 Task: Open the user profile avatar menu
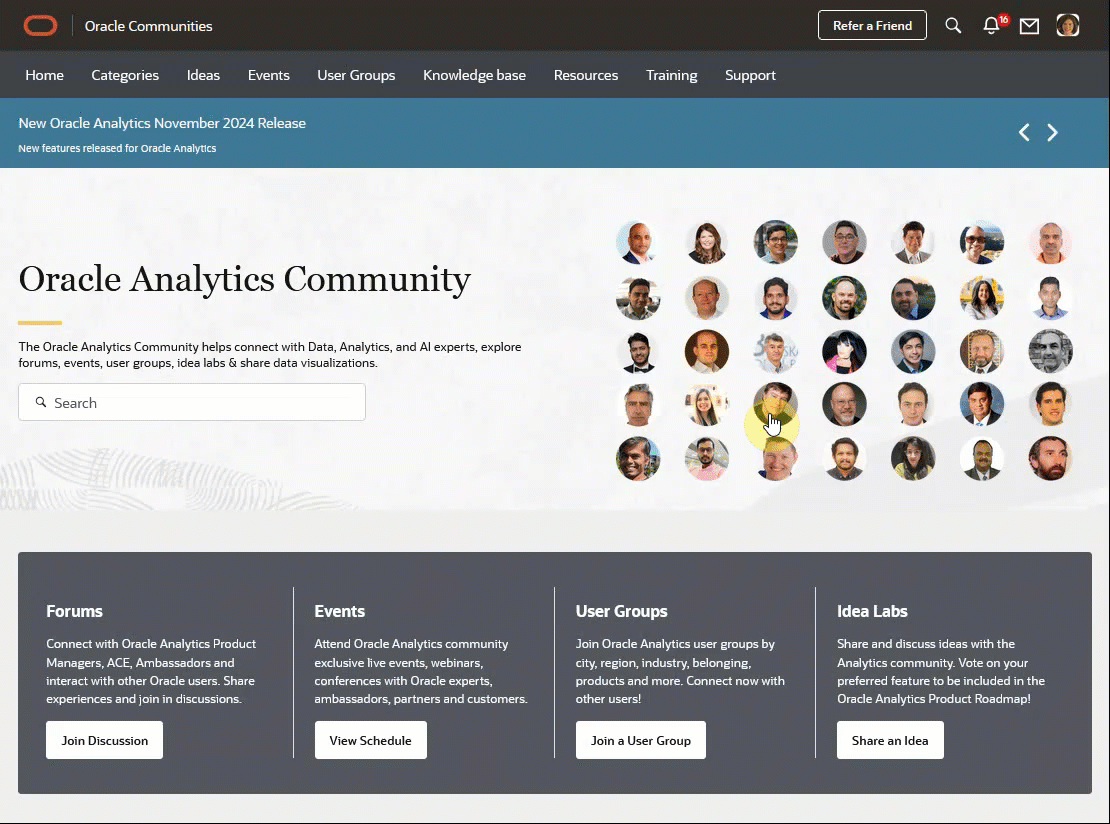coord(1068,25)
